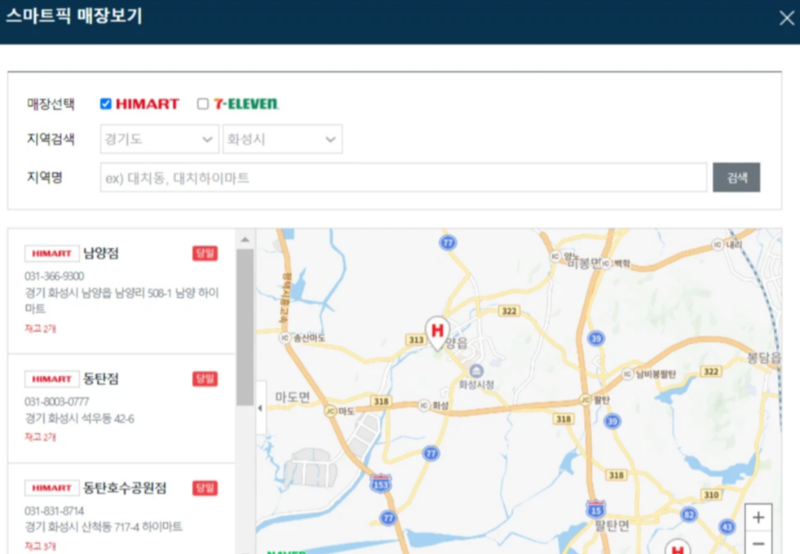Open the 경기도 province dropdown
The width and height of the screenshot is (800, 554).
pos(159,139)
